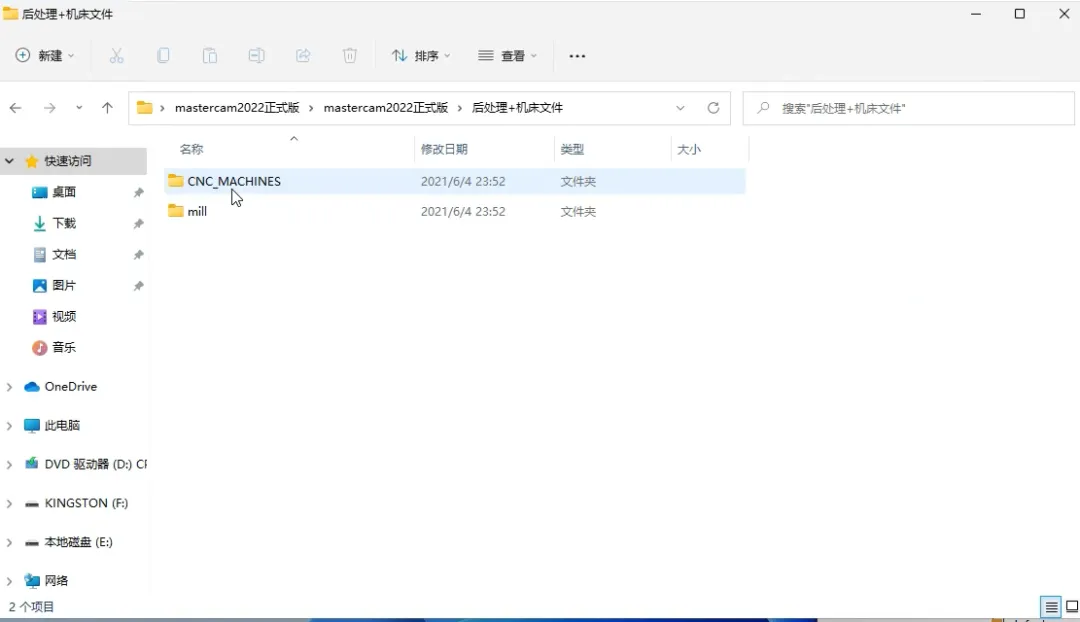Click the first mastercam2022正式版 breadcrumb
Image resolution: width=1080 pixels, height=622 pixels.
pos(237,108)
